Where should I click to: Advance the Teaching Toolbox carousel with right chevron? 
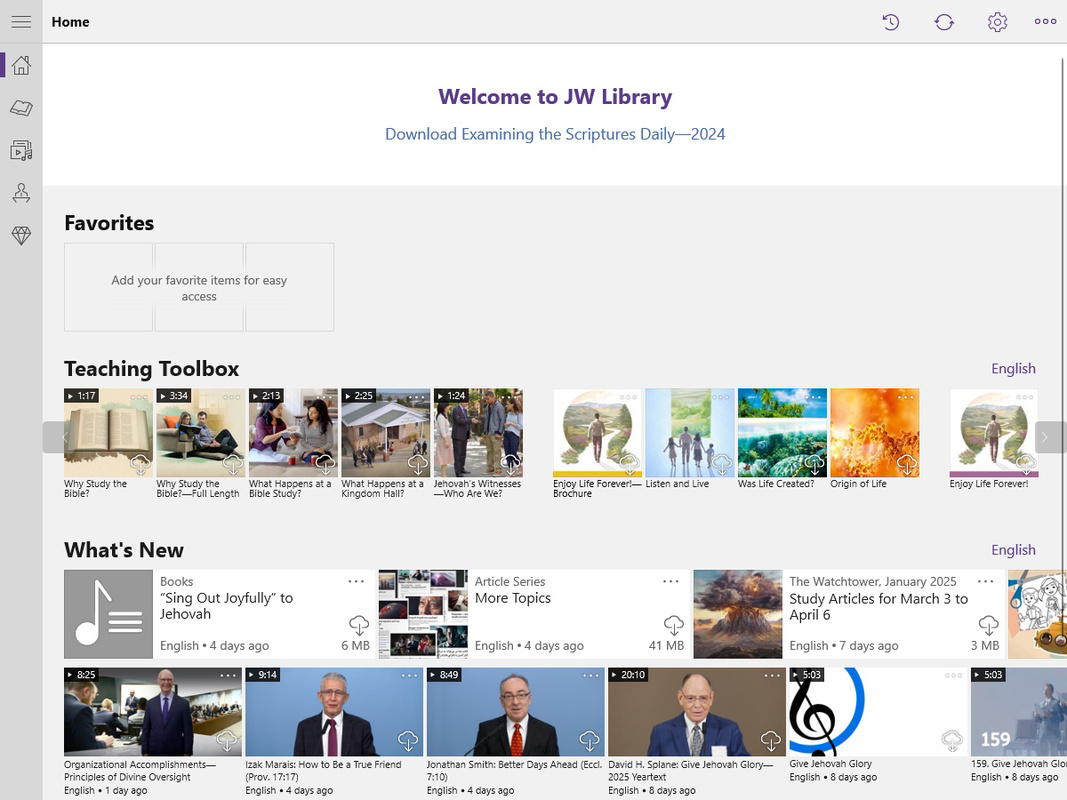[x=1044, y=437]
